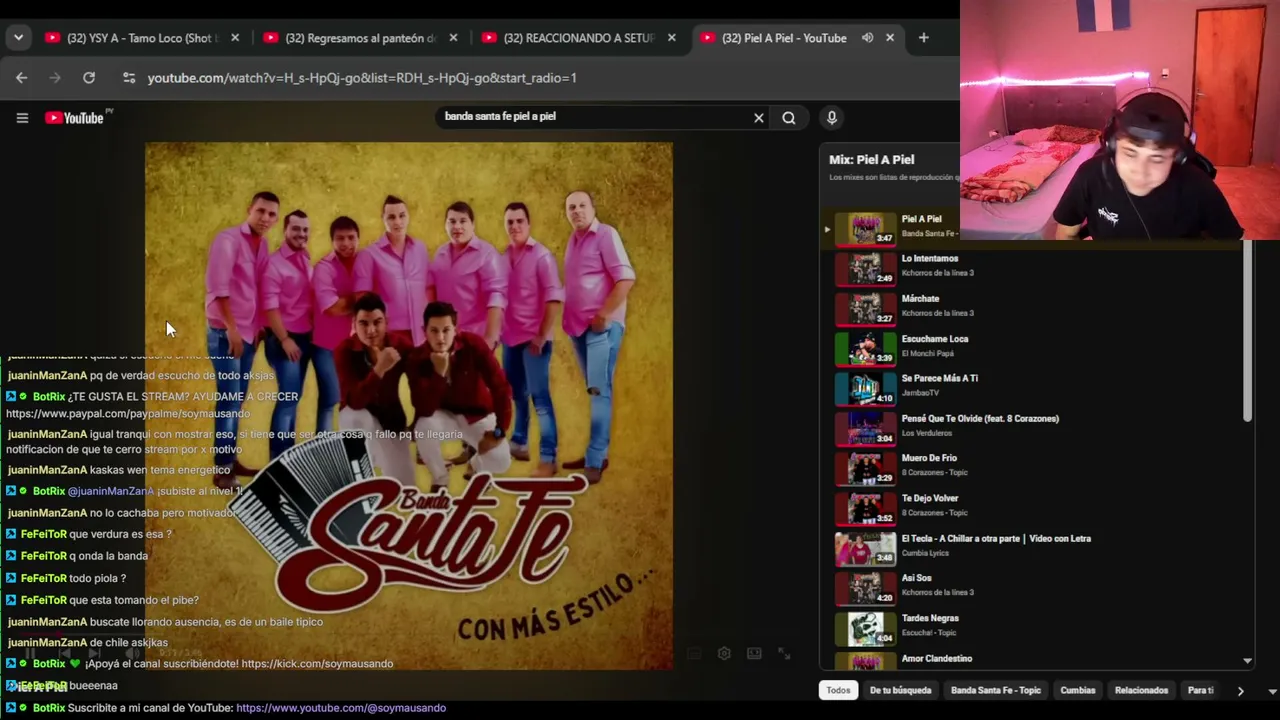
Task: Open the player settings gear
Action: (724, 654)
